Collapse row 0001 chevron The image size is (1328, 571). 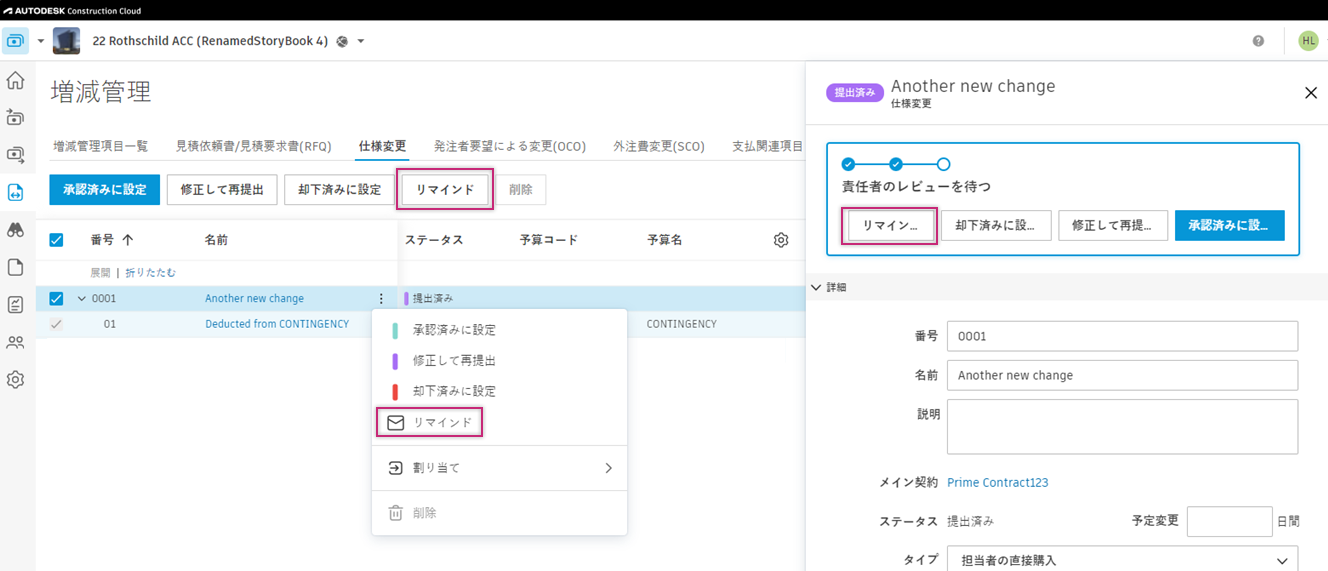(x=81, y=298)
